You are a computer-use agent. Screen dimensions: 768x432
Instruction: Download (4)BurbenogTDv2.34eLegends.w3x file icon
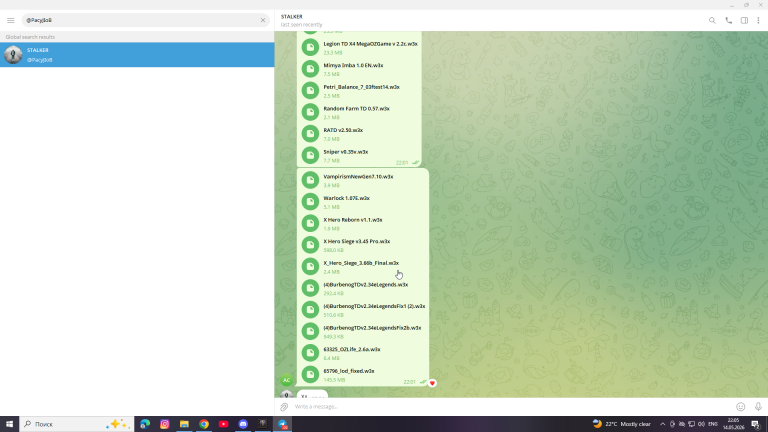pos(310,288)
